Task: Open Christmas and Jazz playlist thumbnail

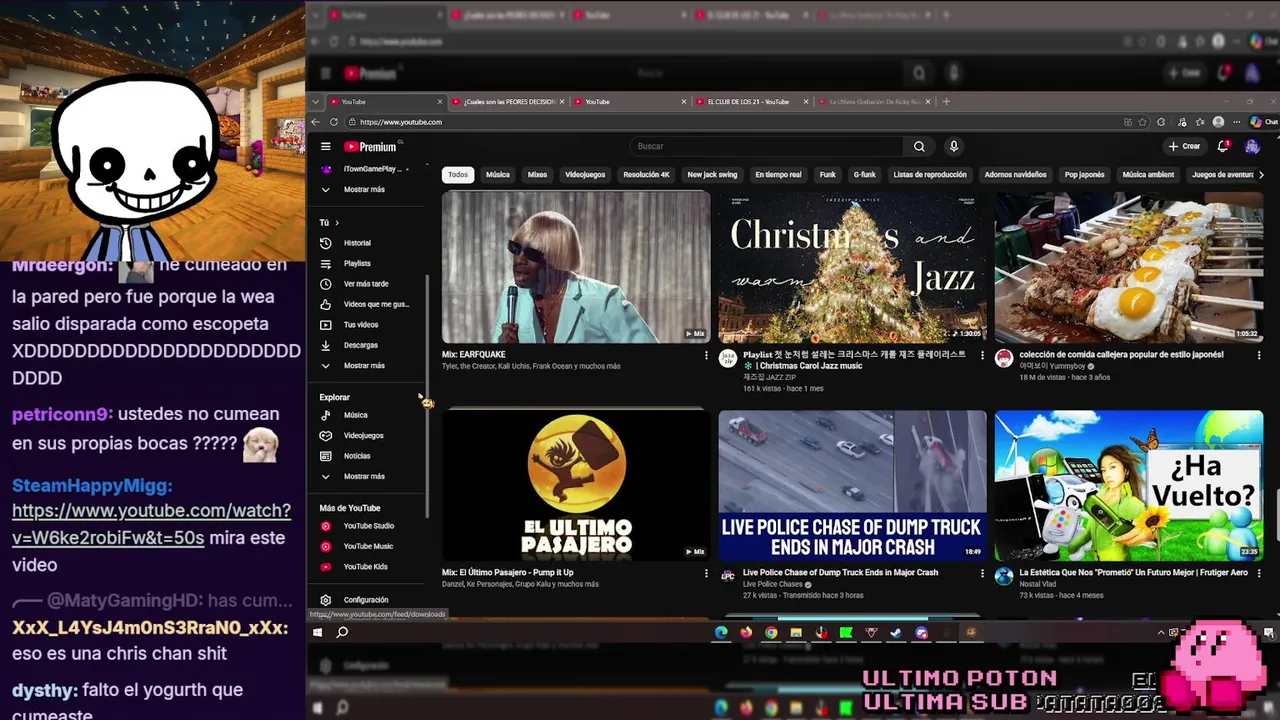Action: [852, 267]
